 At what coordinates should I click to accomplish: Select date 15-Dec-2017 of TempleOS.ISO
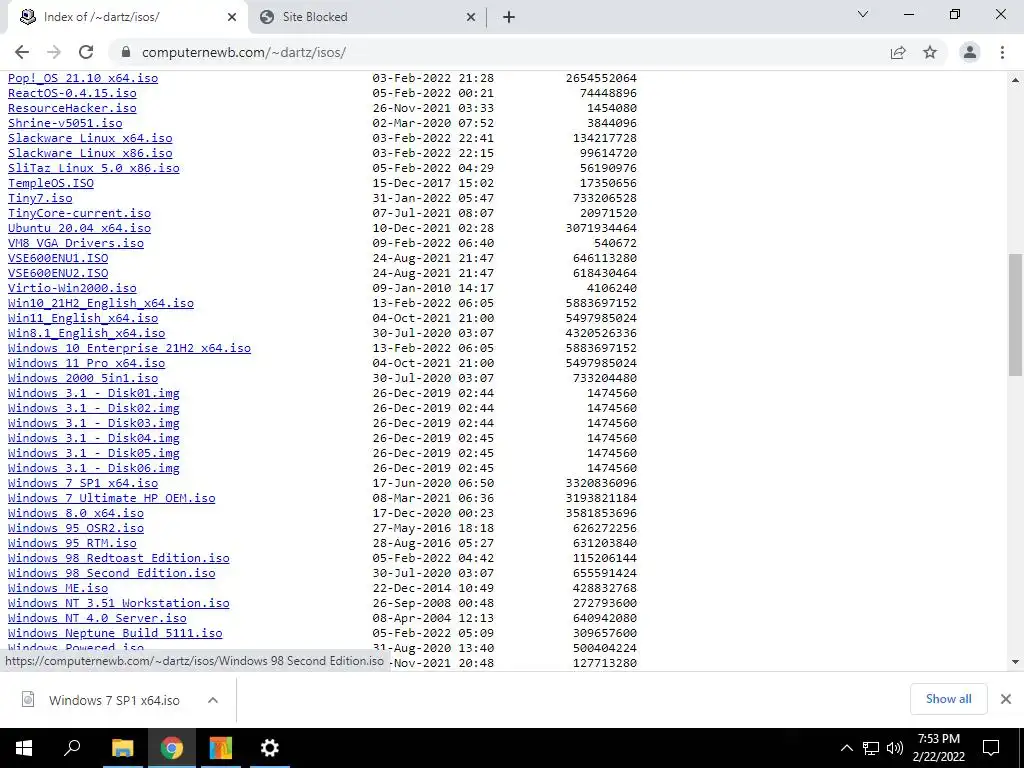point(411,183)
